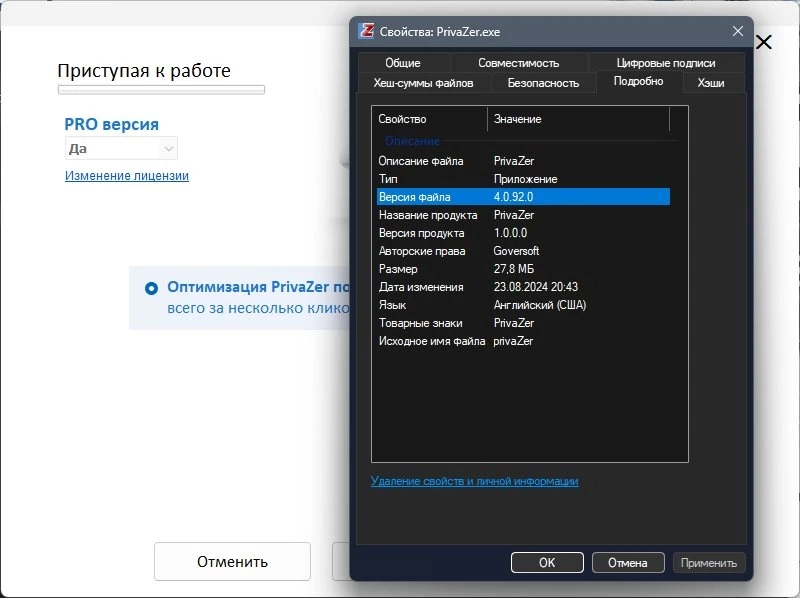Image resolution: width=800 pixels, height=598 pixels.
Task: Collapse the Описание group header
Action: [x=412, y=141]
